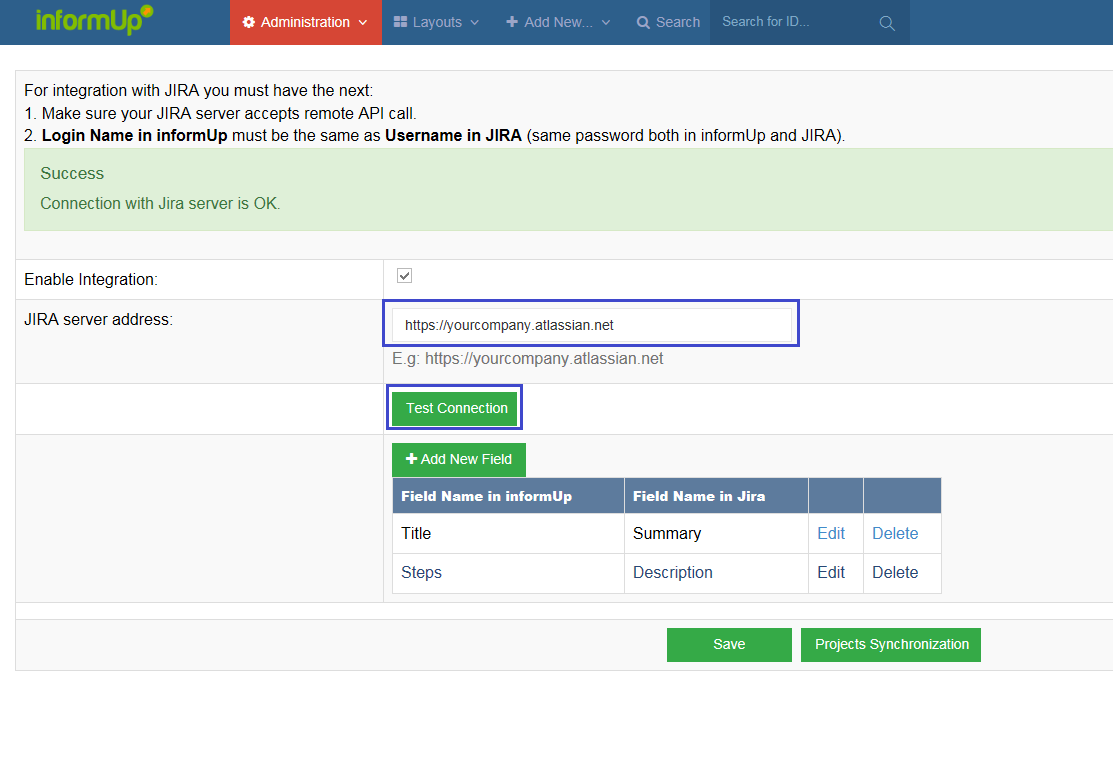Select the Title cell in the table
The width and height of the screenshot is (1113, 757).
[x=508, y=533]
